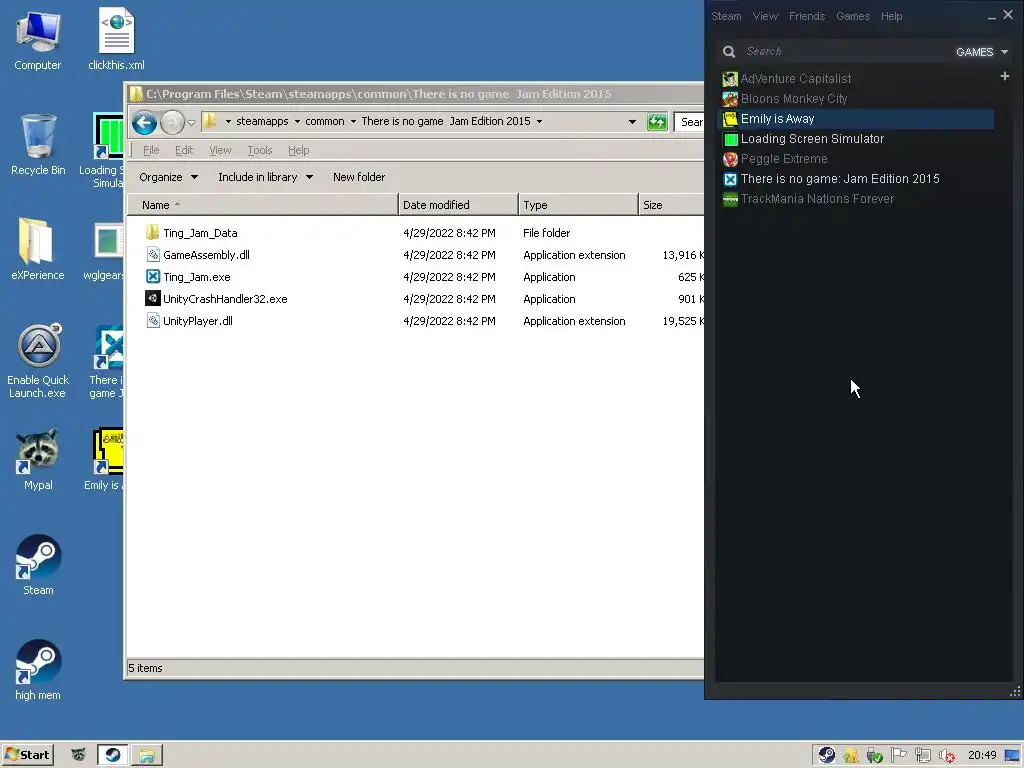Open the Computer desktop icon

point(38,40)
